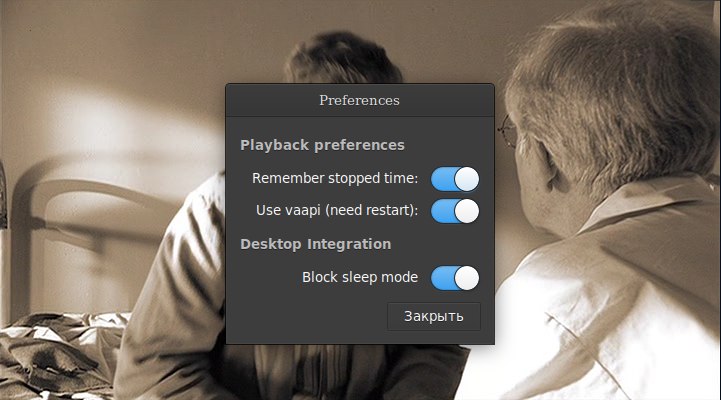Toggle the Remember stopped time switch
Screen dimensions: 721x400
[455, 179]
